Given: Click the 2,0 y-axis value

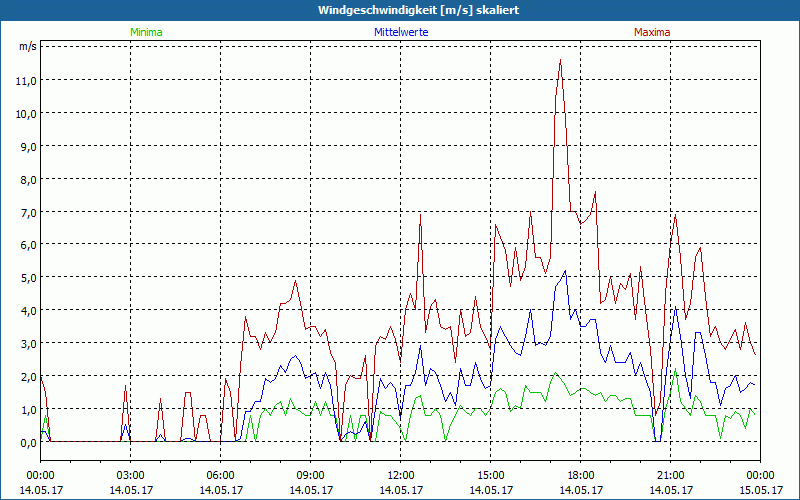Looking at the screenshot, I should [29, 377].
